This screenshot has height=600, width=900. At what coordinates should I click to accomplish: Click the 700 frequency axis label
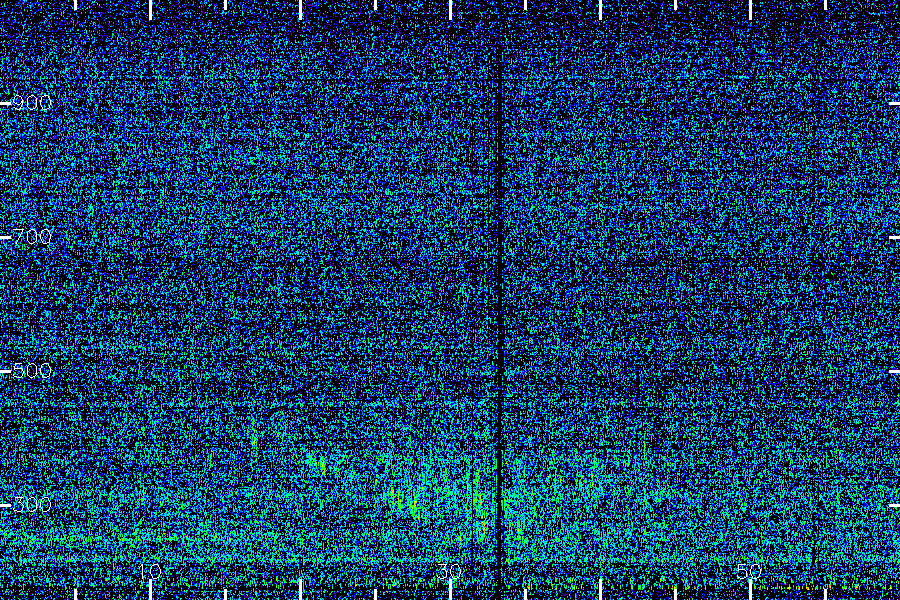tap(32, 237)
